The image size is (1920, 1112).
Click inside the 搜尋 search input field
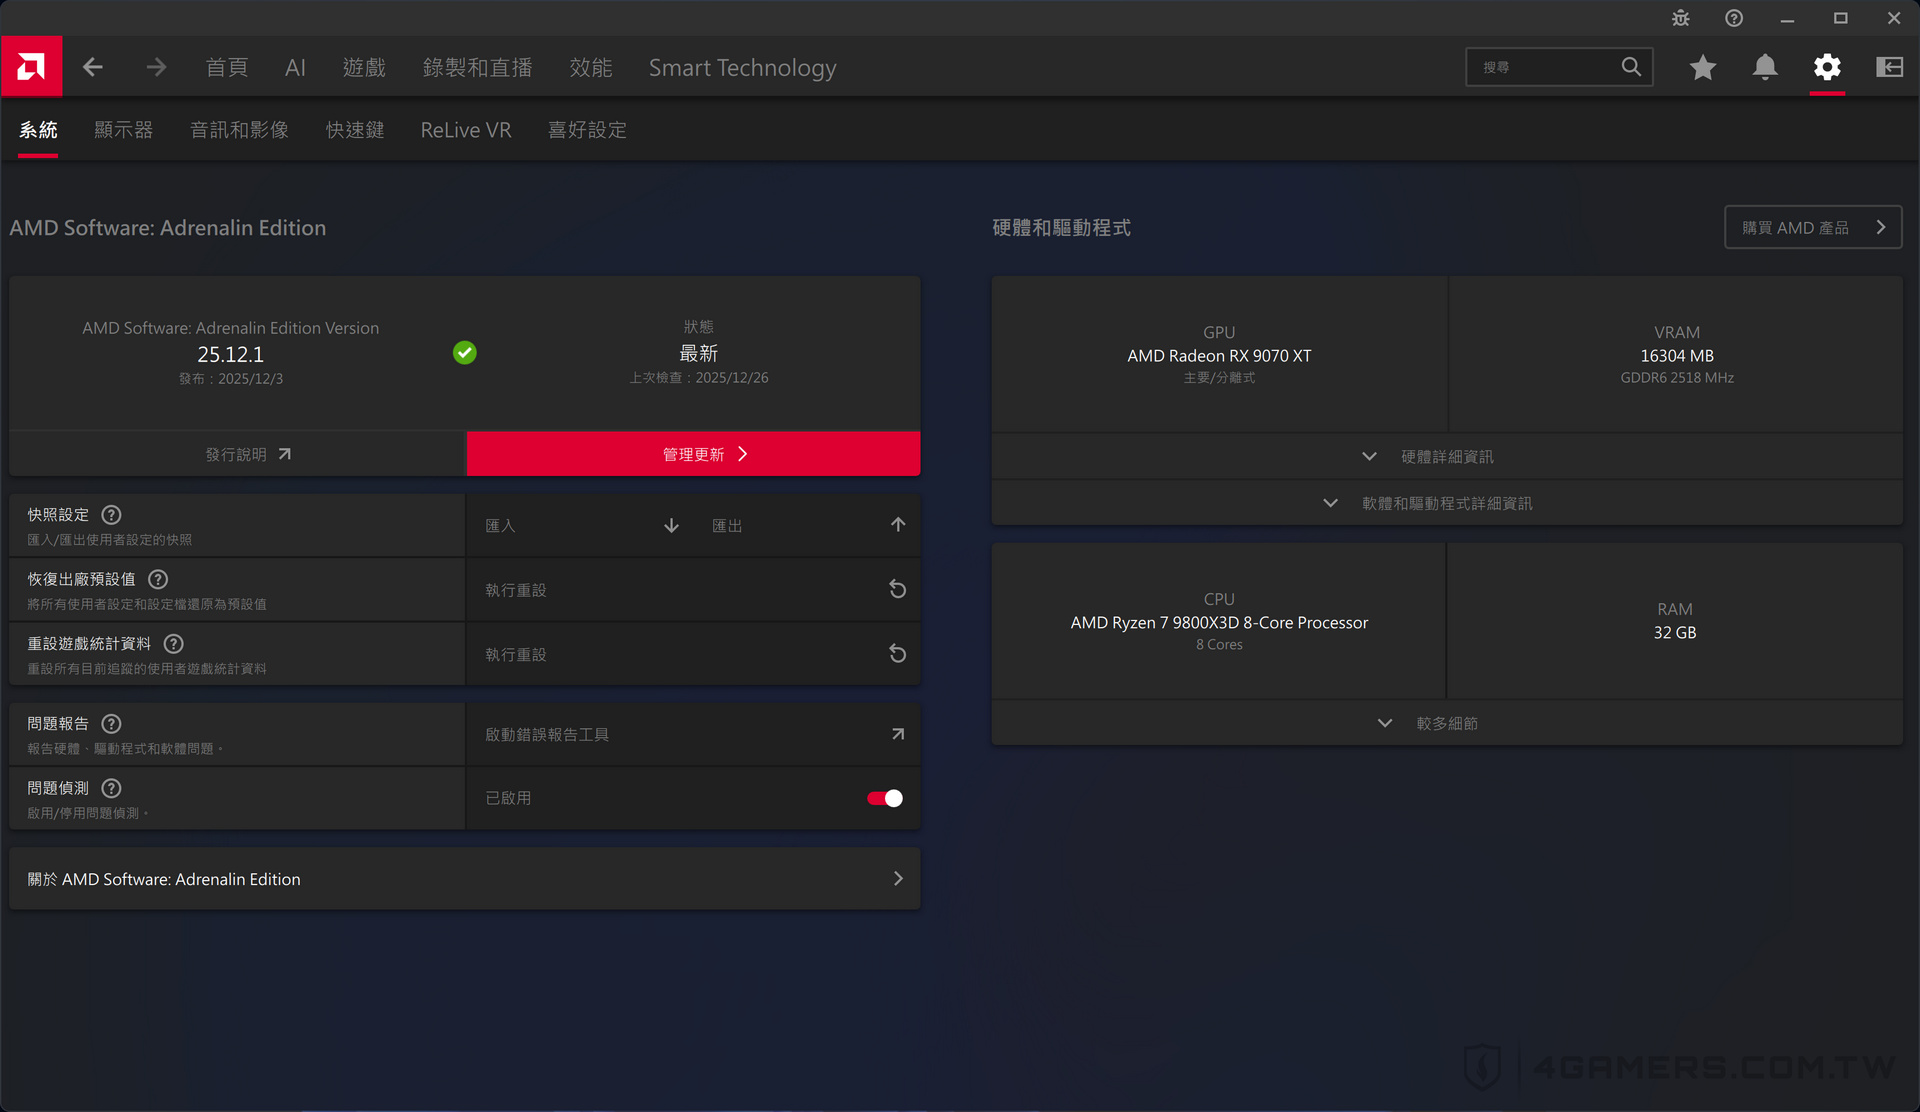coord(1540,66)
